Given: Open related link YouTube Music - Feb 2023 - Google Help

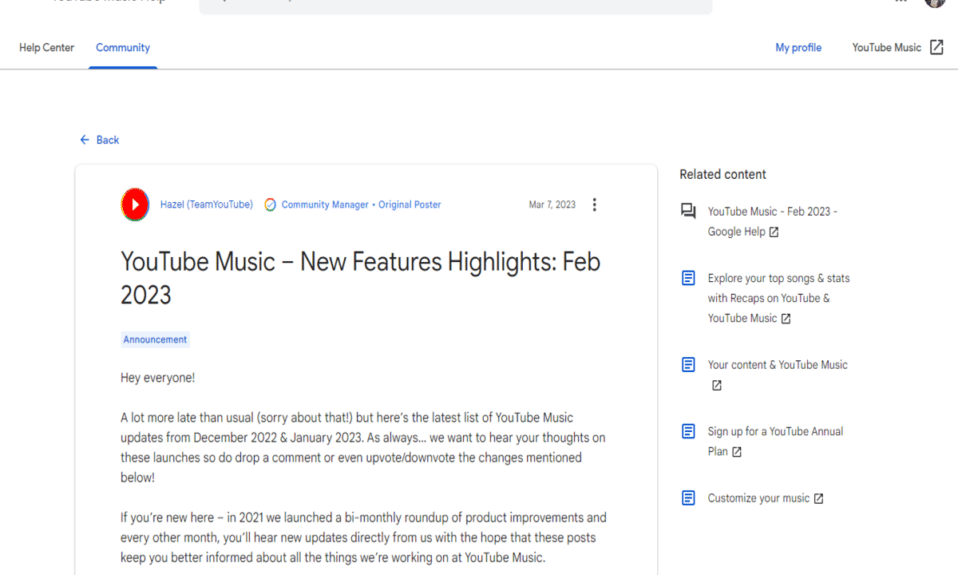Looking at the screenshot, I should click(772, 221).
